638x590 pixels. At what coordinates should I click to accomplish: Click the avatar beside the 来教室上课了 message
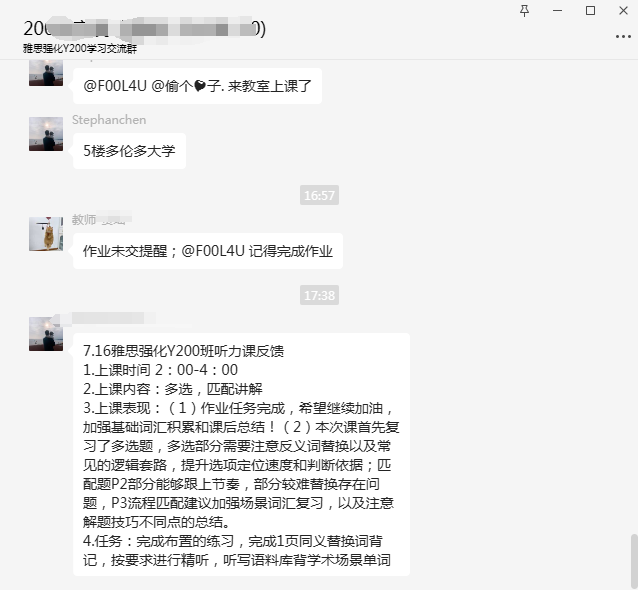click(x=46, y=72)
